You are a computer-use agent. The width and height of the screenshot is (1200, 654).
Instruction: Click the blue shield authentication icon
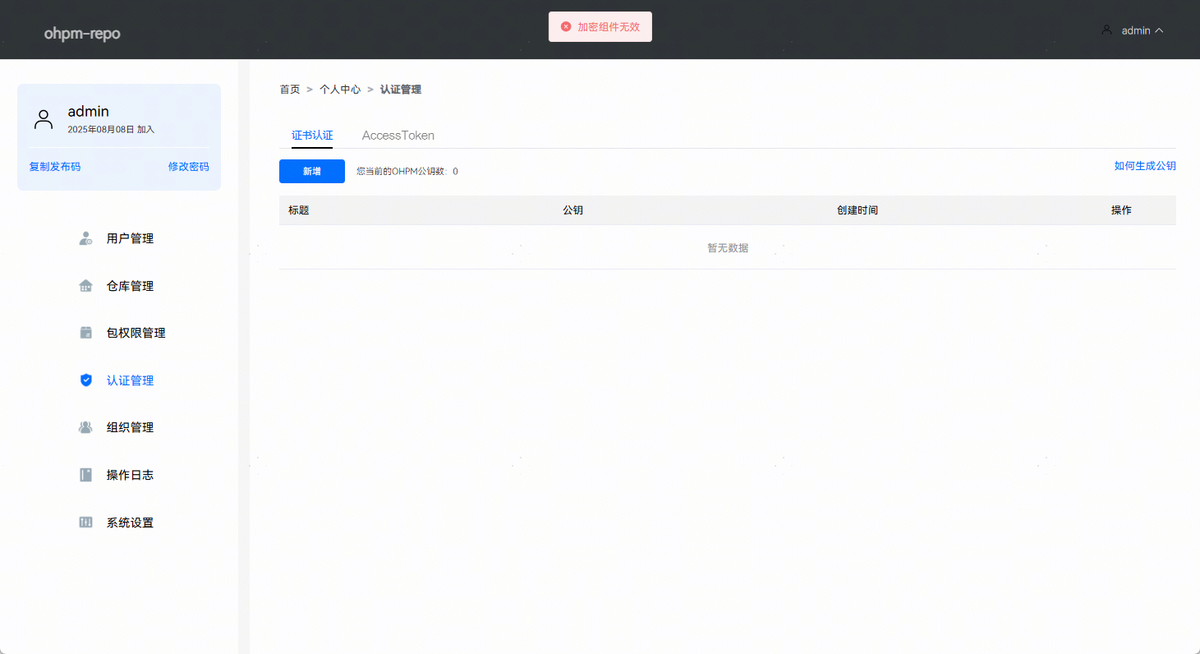[86, 380]
